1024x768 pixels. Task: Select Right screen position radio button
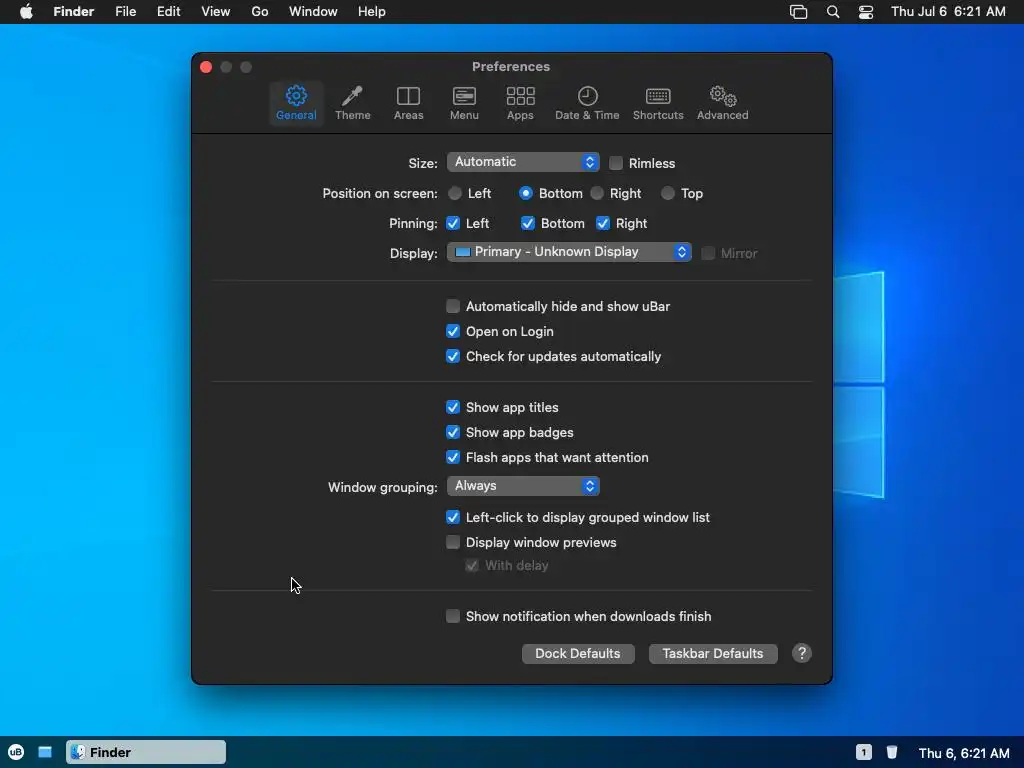[x=597, y=193]
